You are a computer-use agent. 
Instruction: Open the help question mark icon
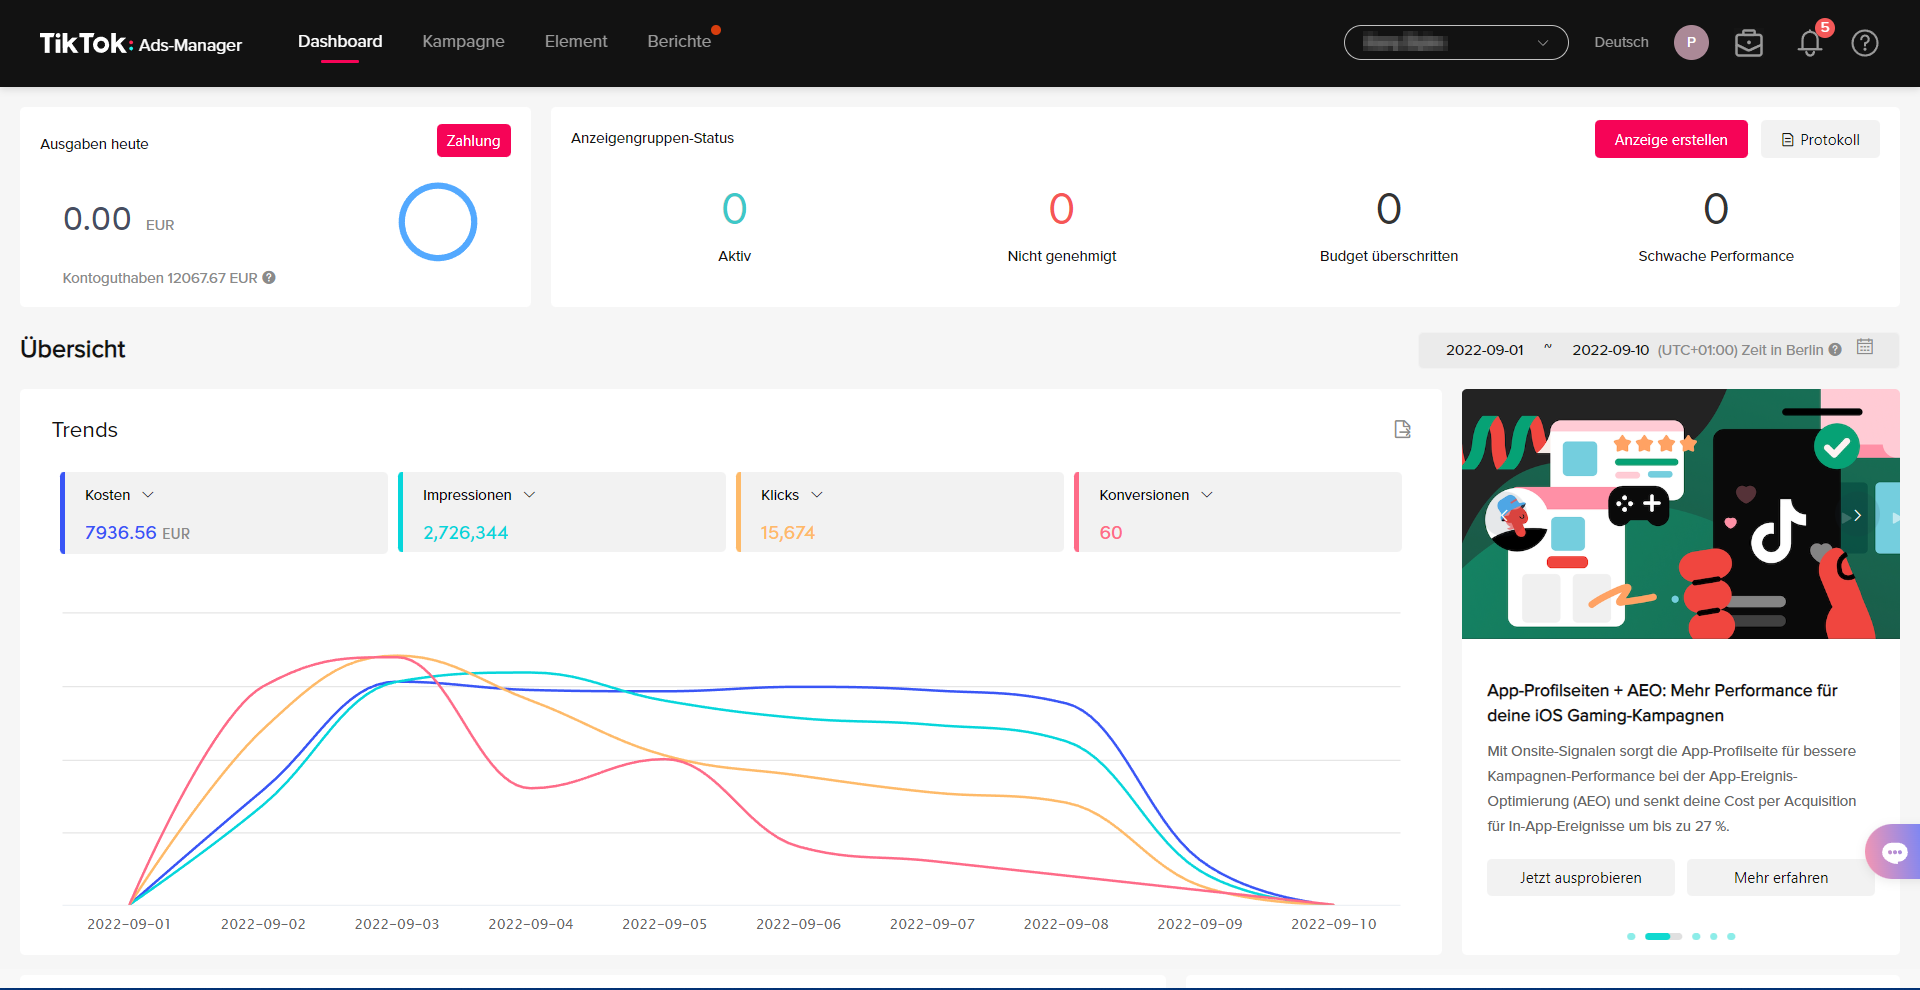tap(1865, 43)
